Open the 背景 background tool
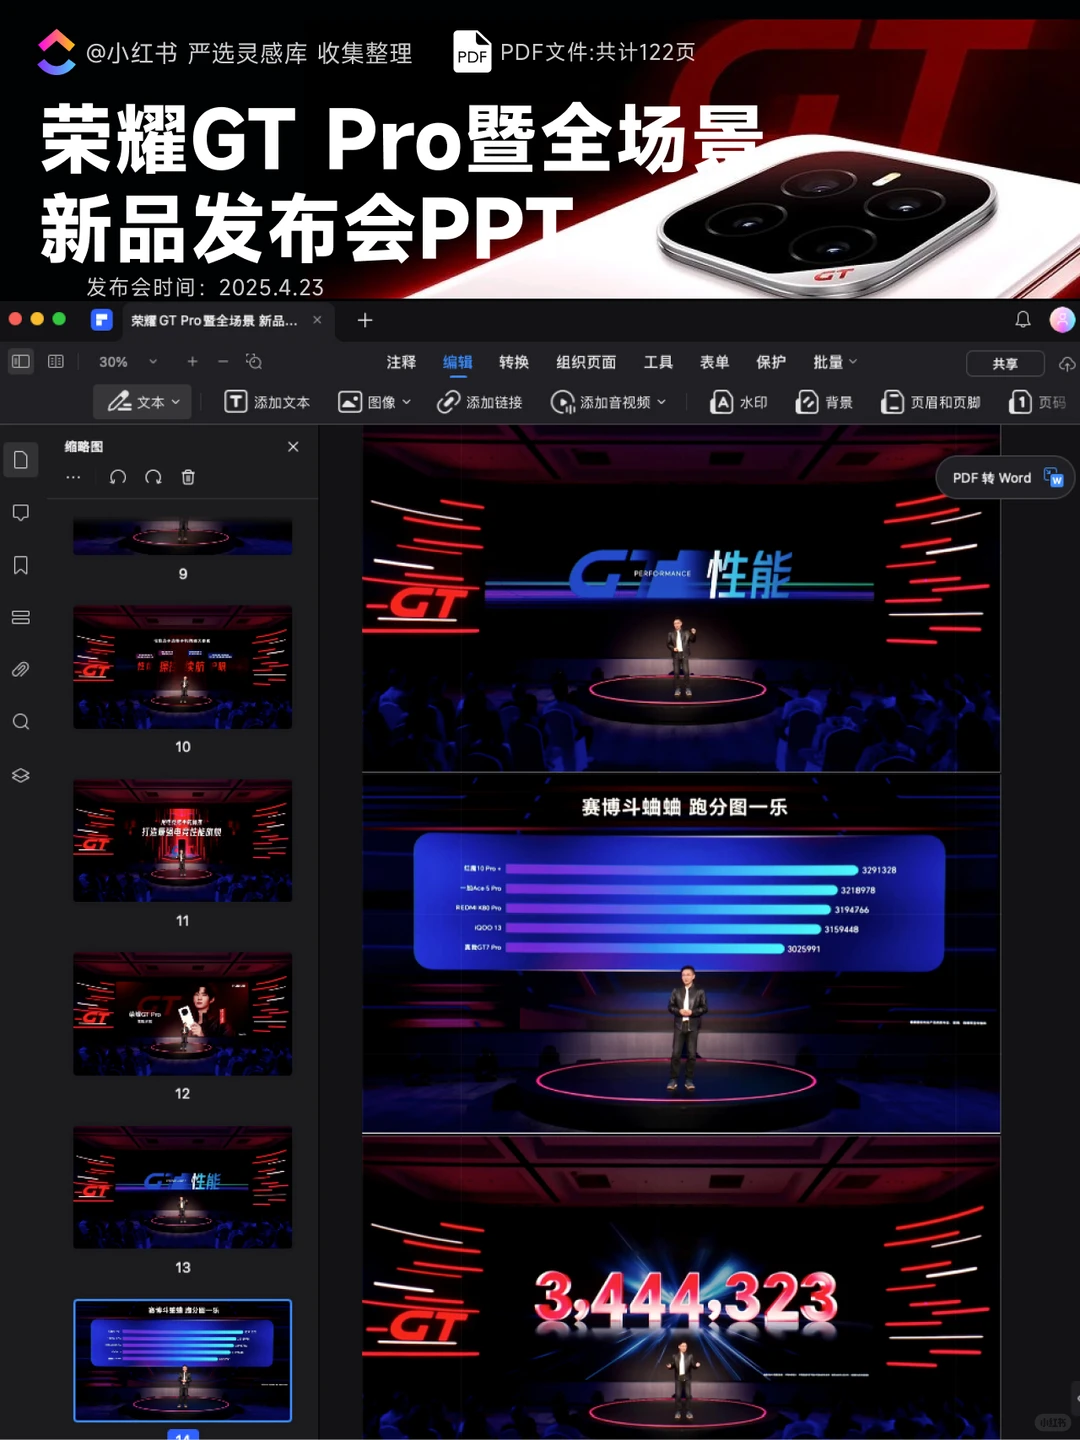Screen dimensions: 1080x1440 [x=824, y=402]
